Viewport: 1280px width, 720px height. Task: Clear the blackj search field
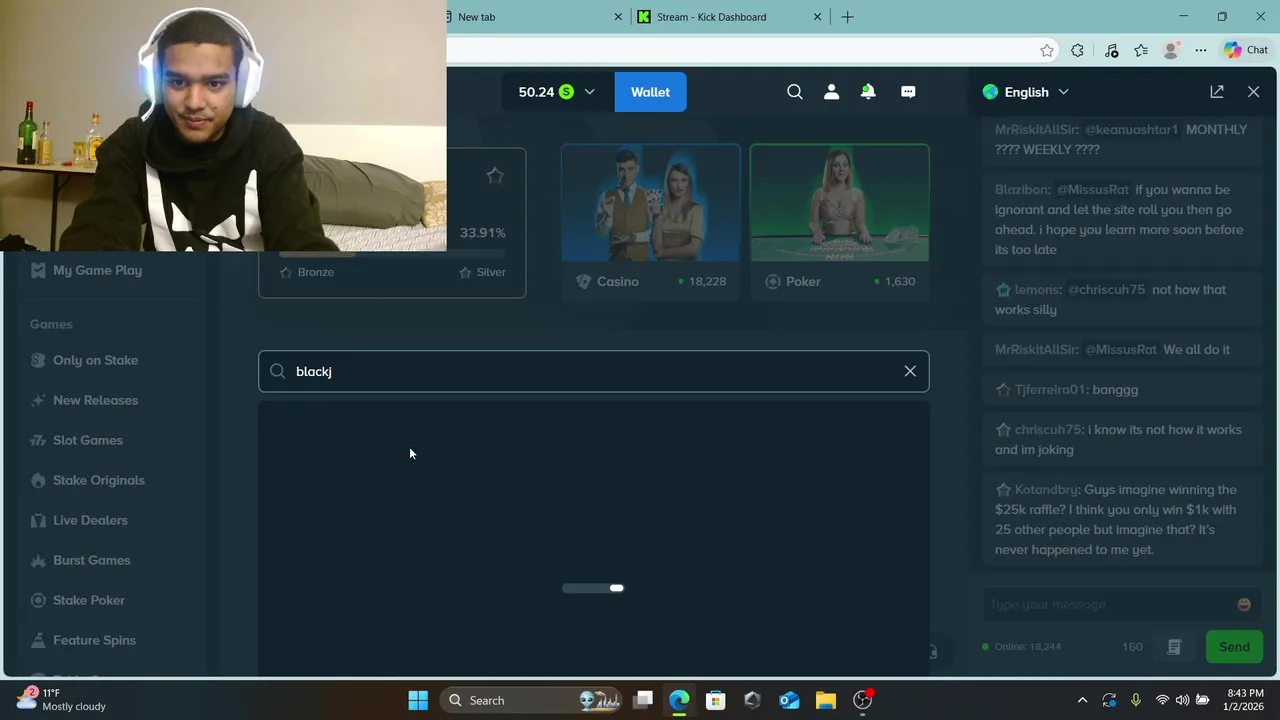click(x=910, y=371)
